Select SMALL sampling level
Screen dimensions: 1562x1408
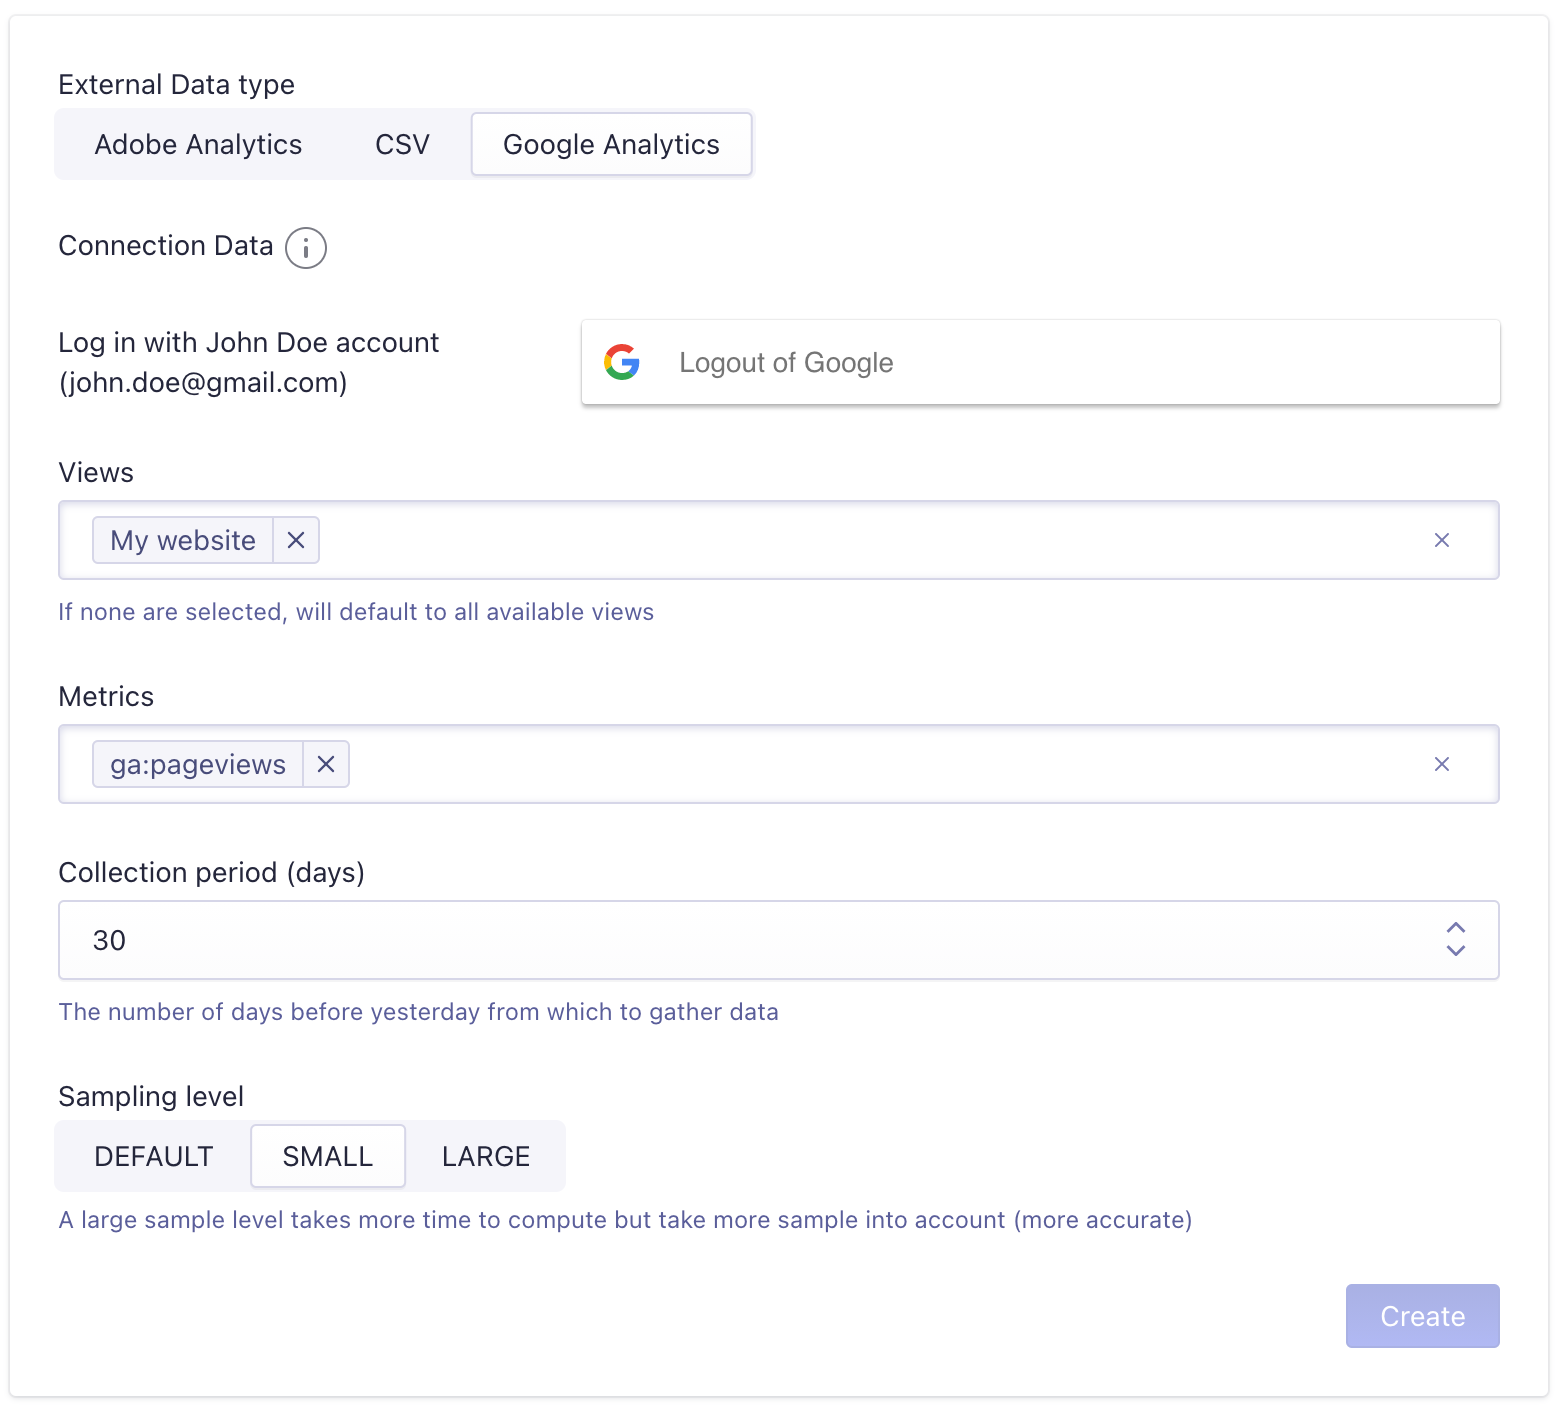[x=327, y=1156]
